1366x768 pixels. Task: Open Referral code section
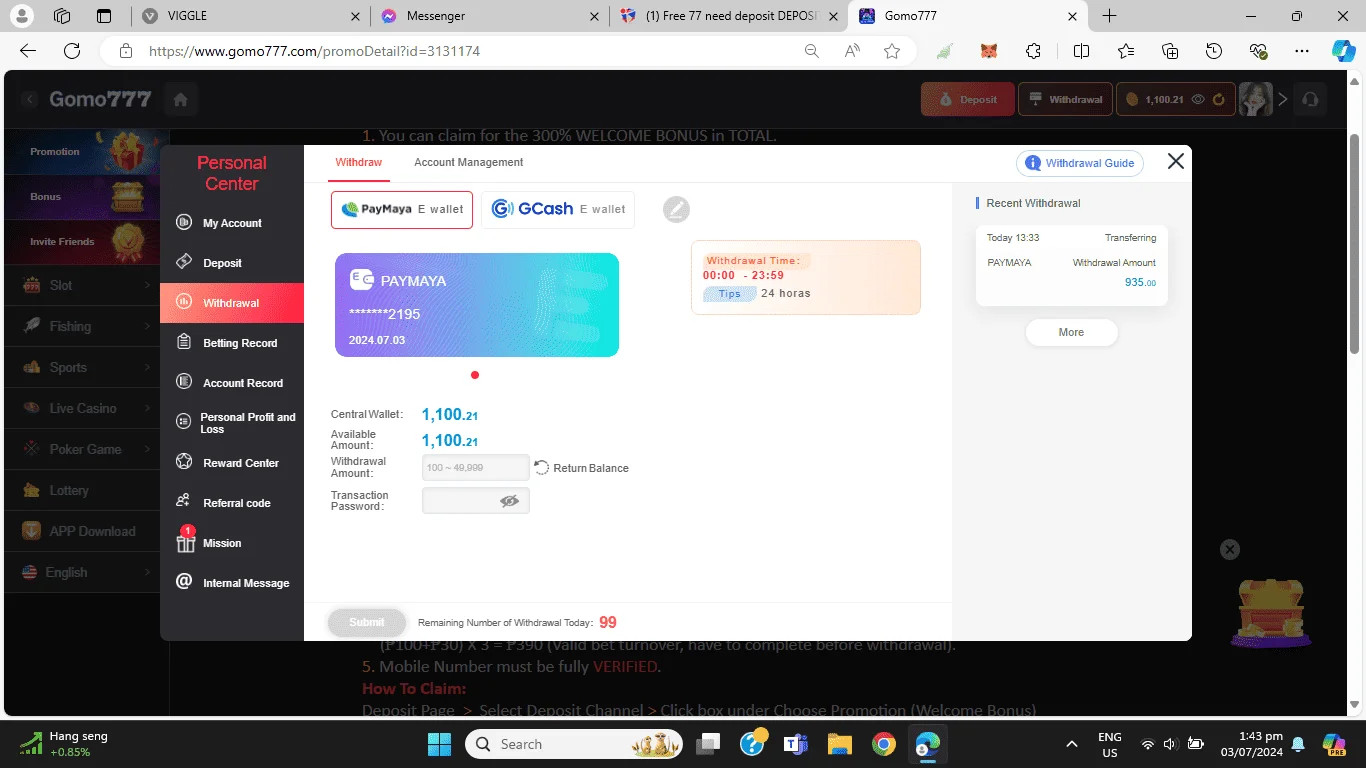(x=232, y=503)
